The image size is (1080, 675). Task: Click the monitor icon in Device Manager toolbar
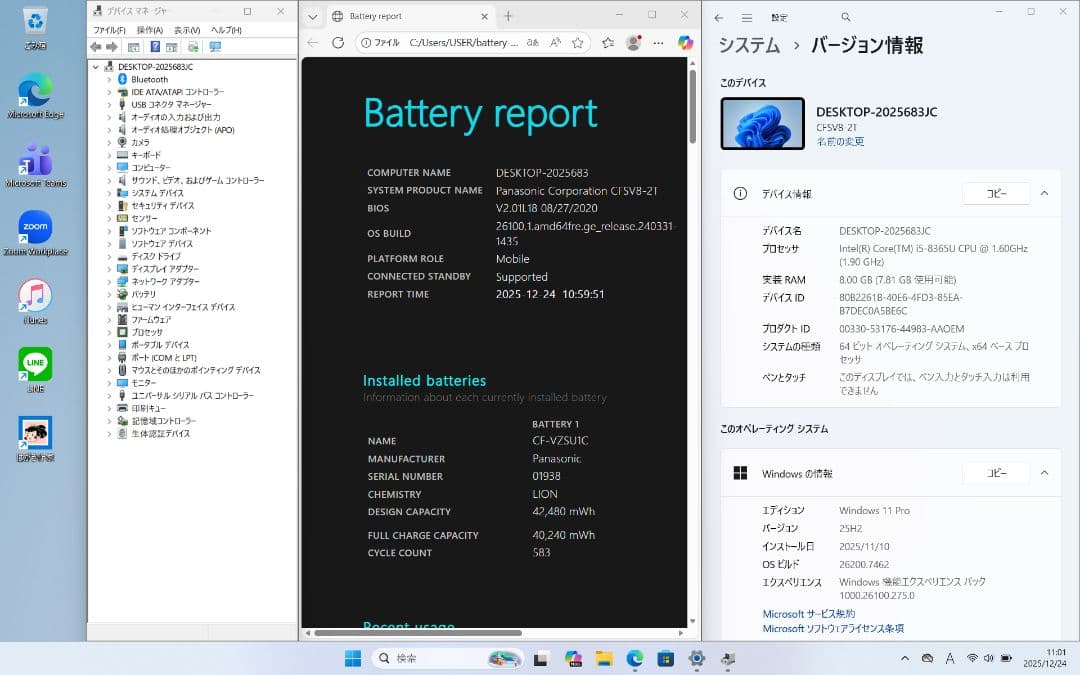[x=215, y=47]
